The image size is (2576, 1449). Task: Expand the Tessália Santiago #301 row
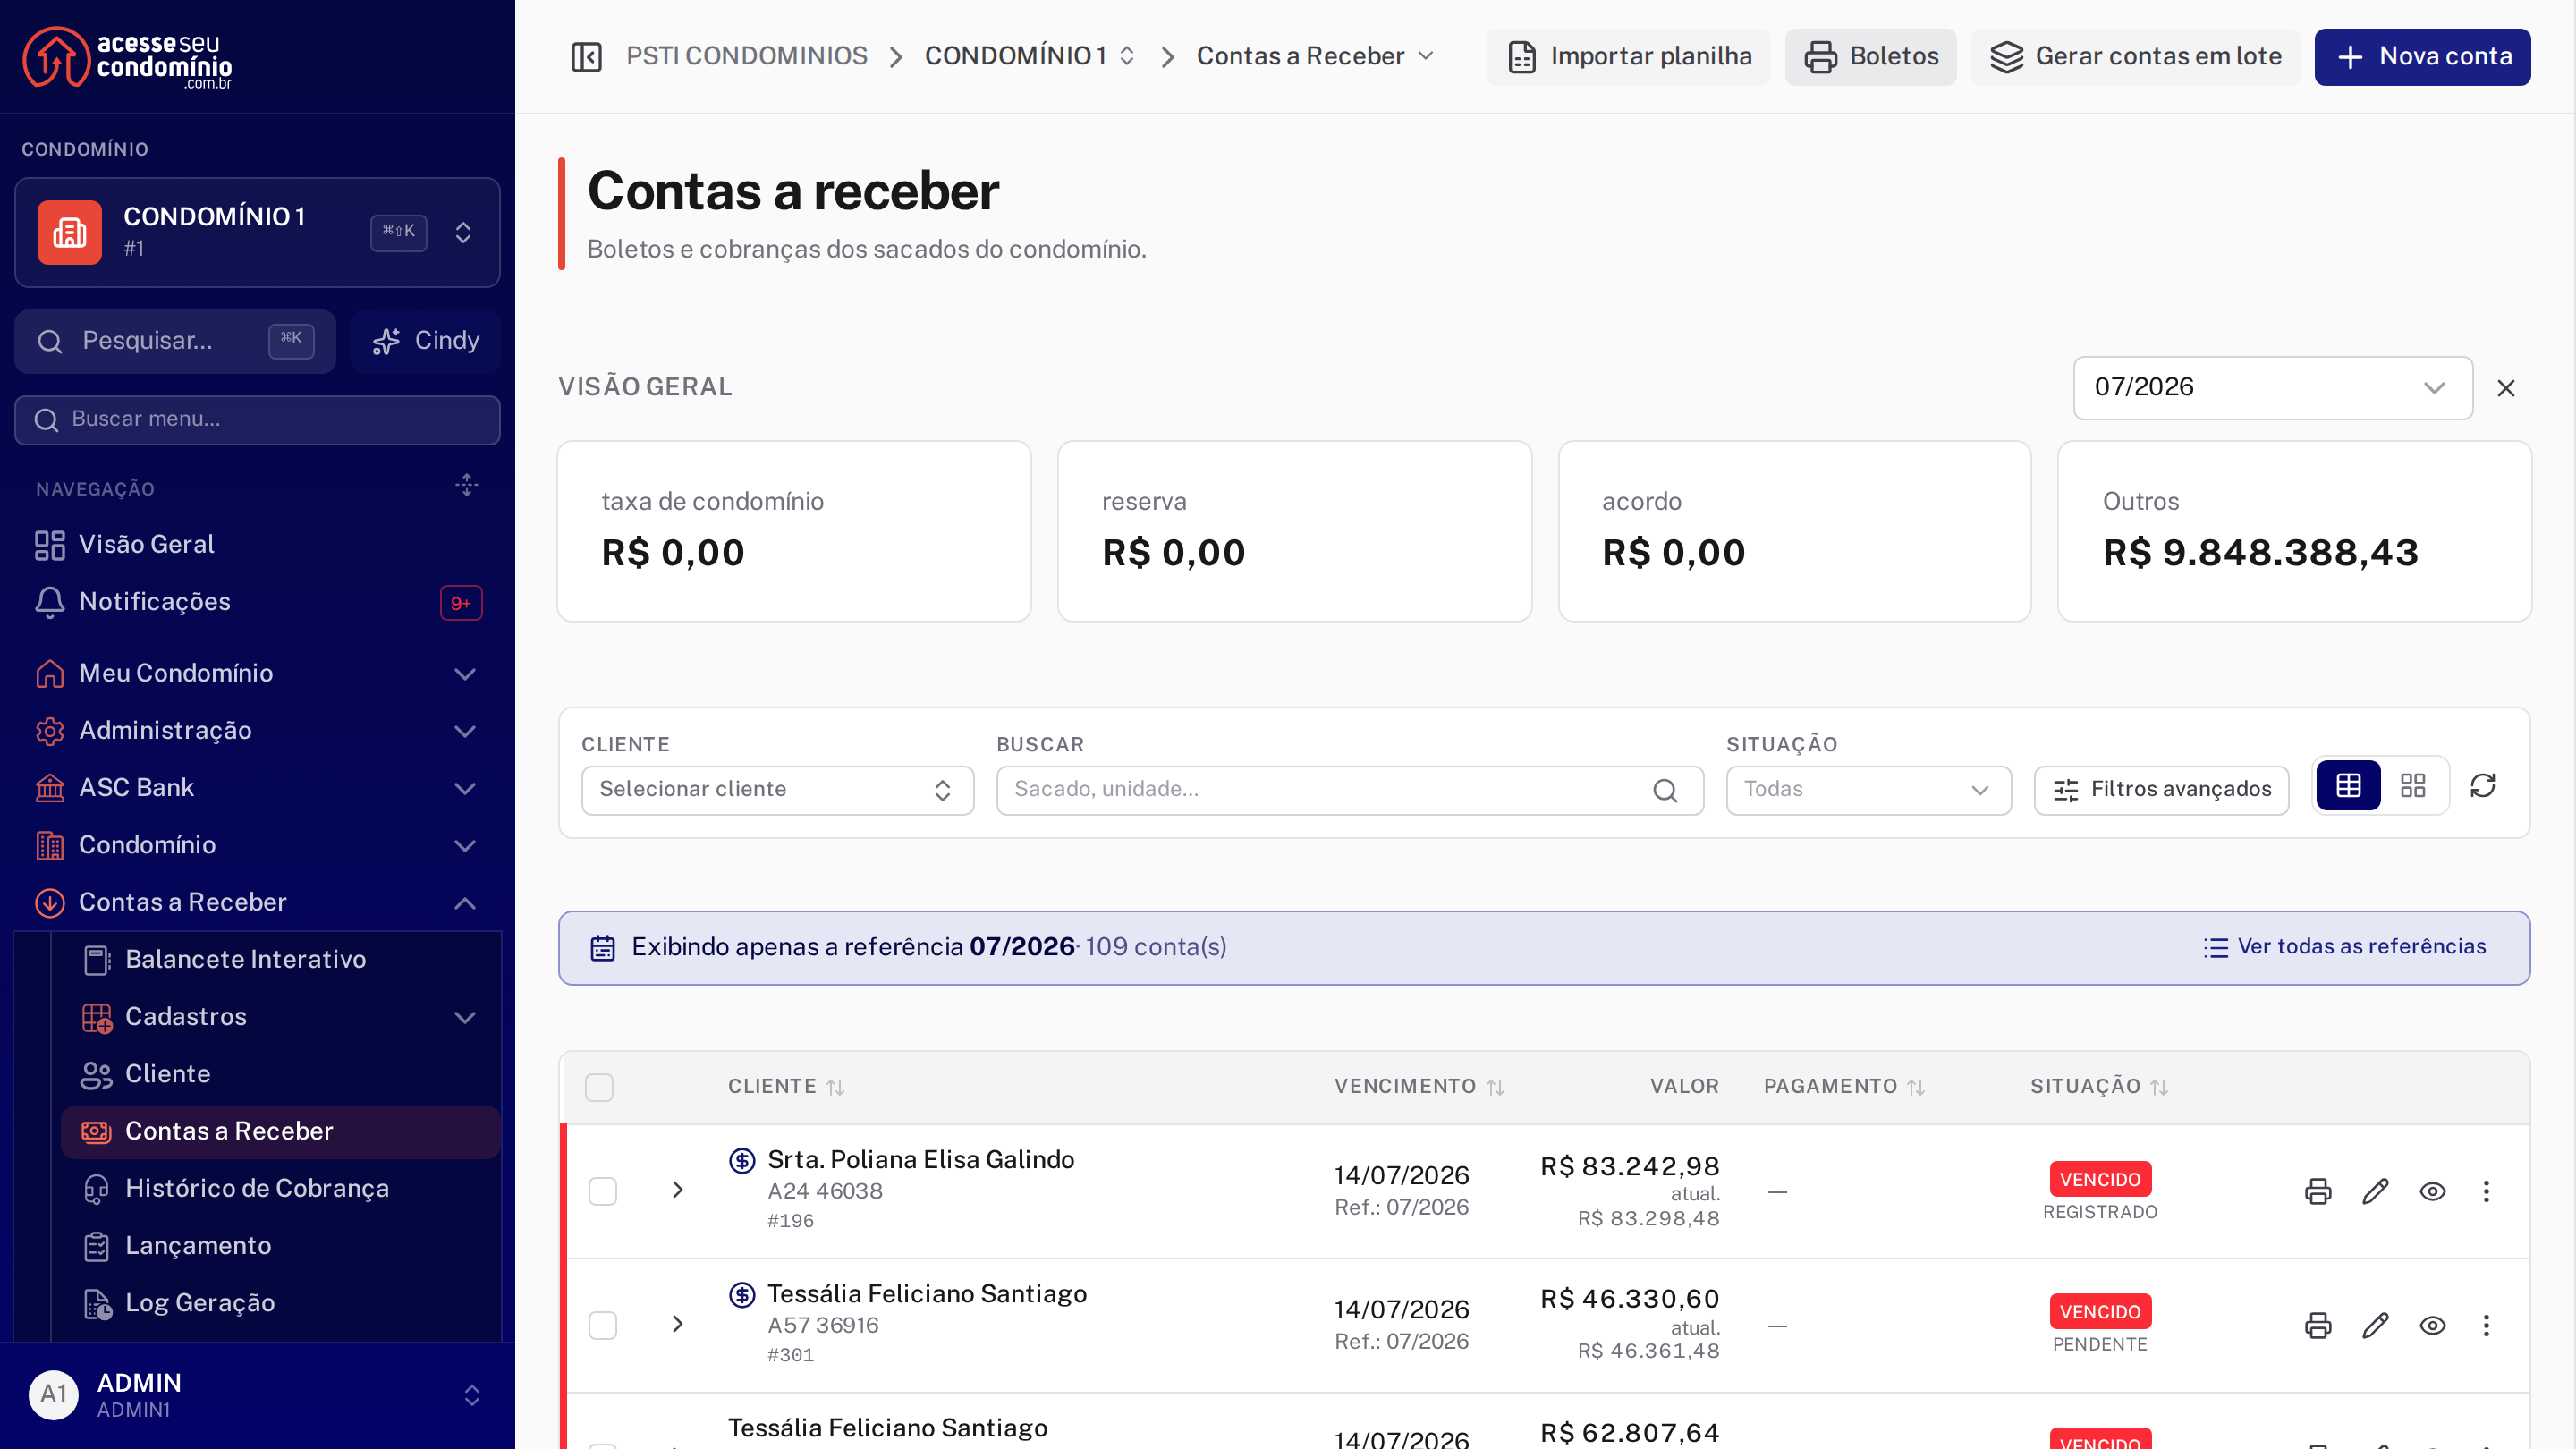[678, 1324]
